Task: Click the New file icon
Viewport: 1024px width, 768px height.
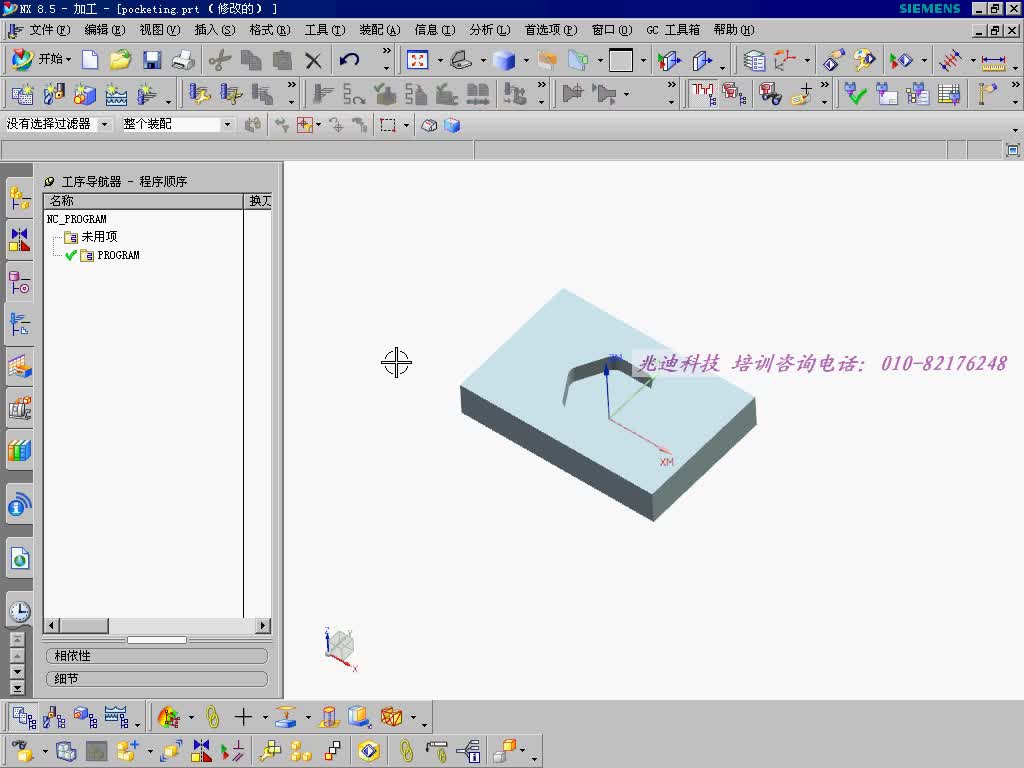Action: click(x=90, y=60)
